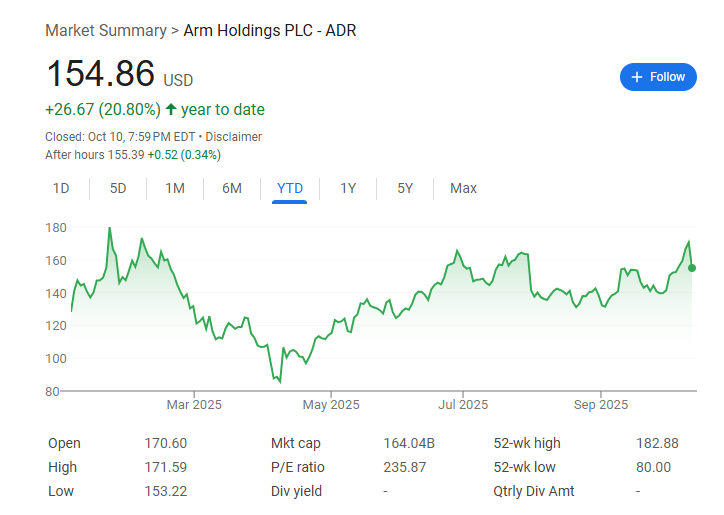Click the 154.86 current price

[x=100, y=75]
